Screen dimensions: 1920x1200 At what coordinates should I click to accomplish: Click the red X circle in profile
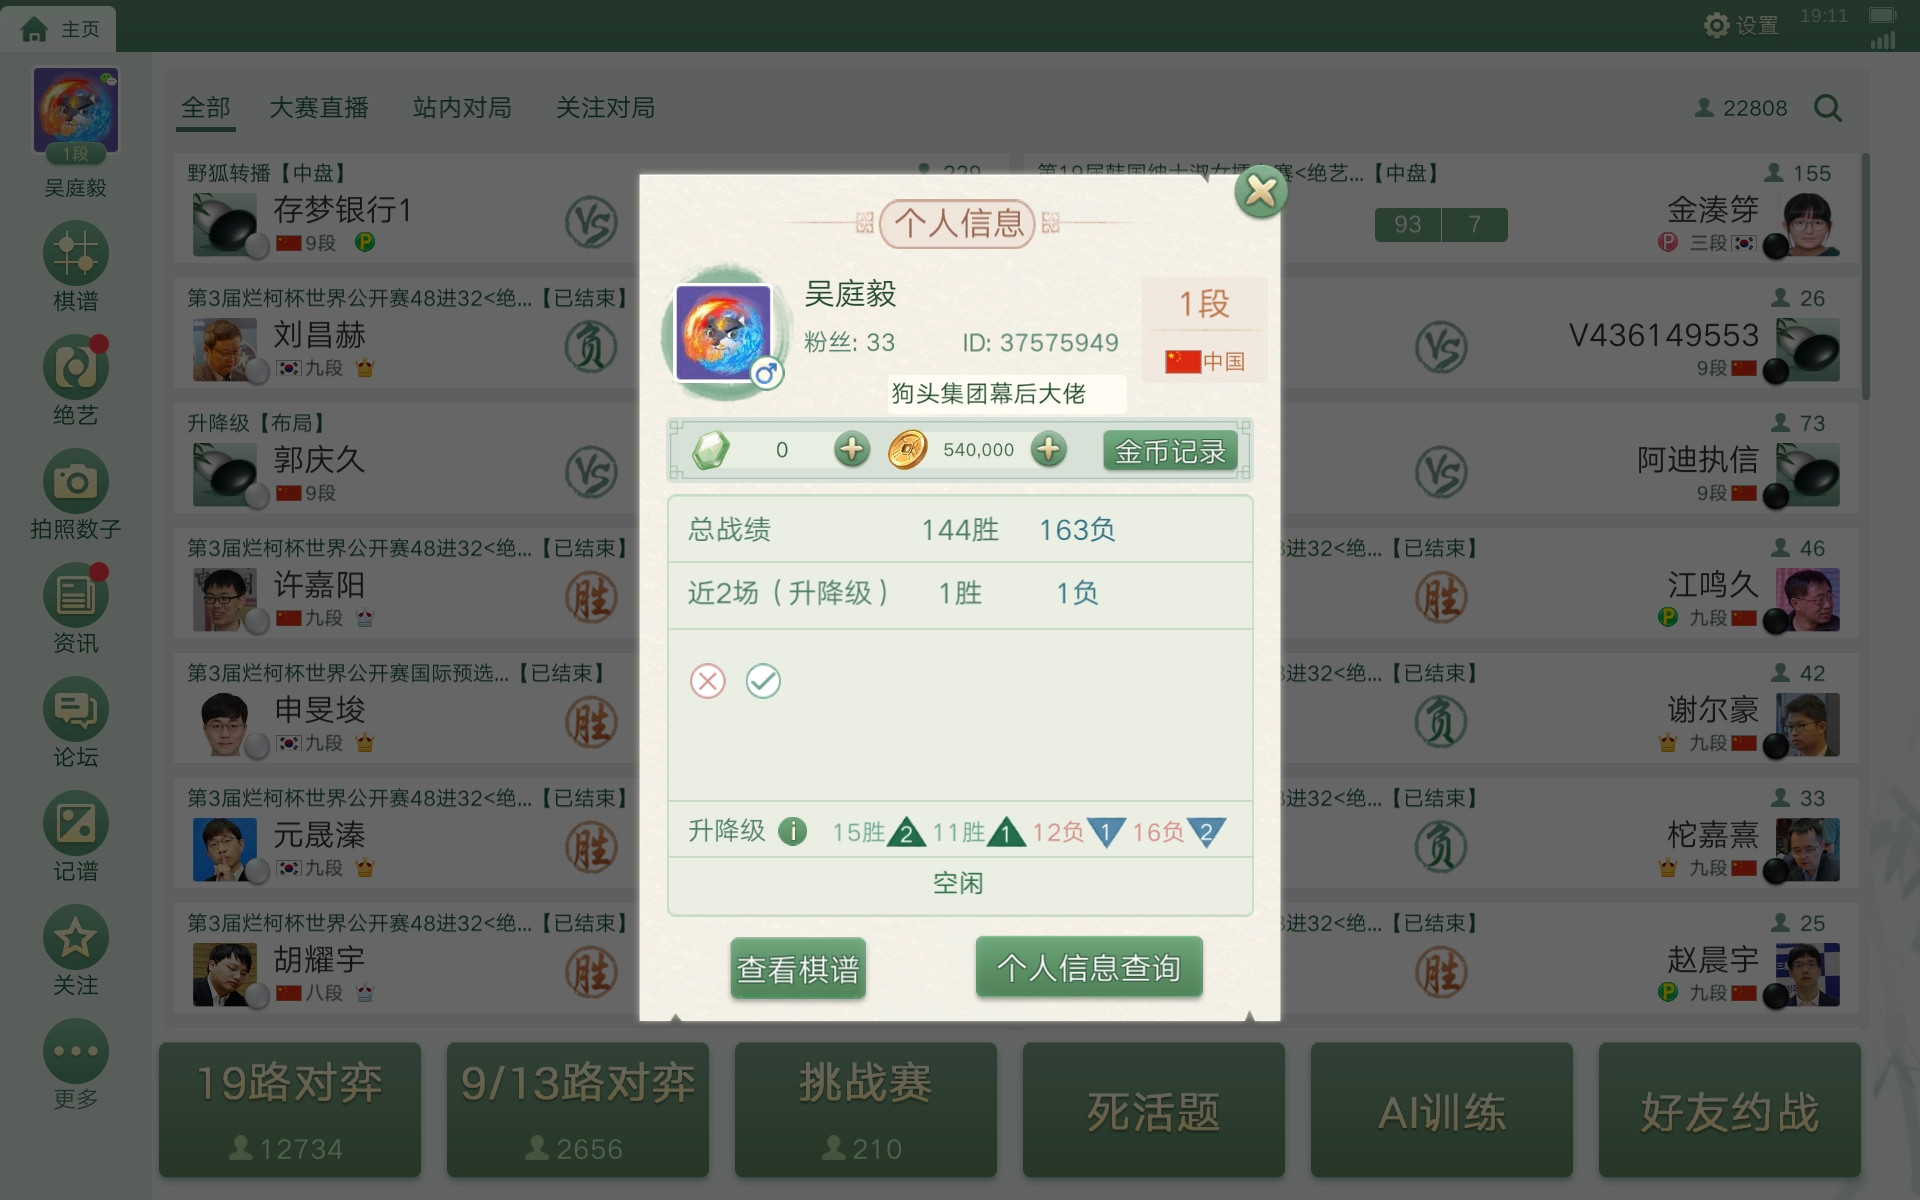708,681
